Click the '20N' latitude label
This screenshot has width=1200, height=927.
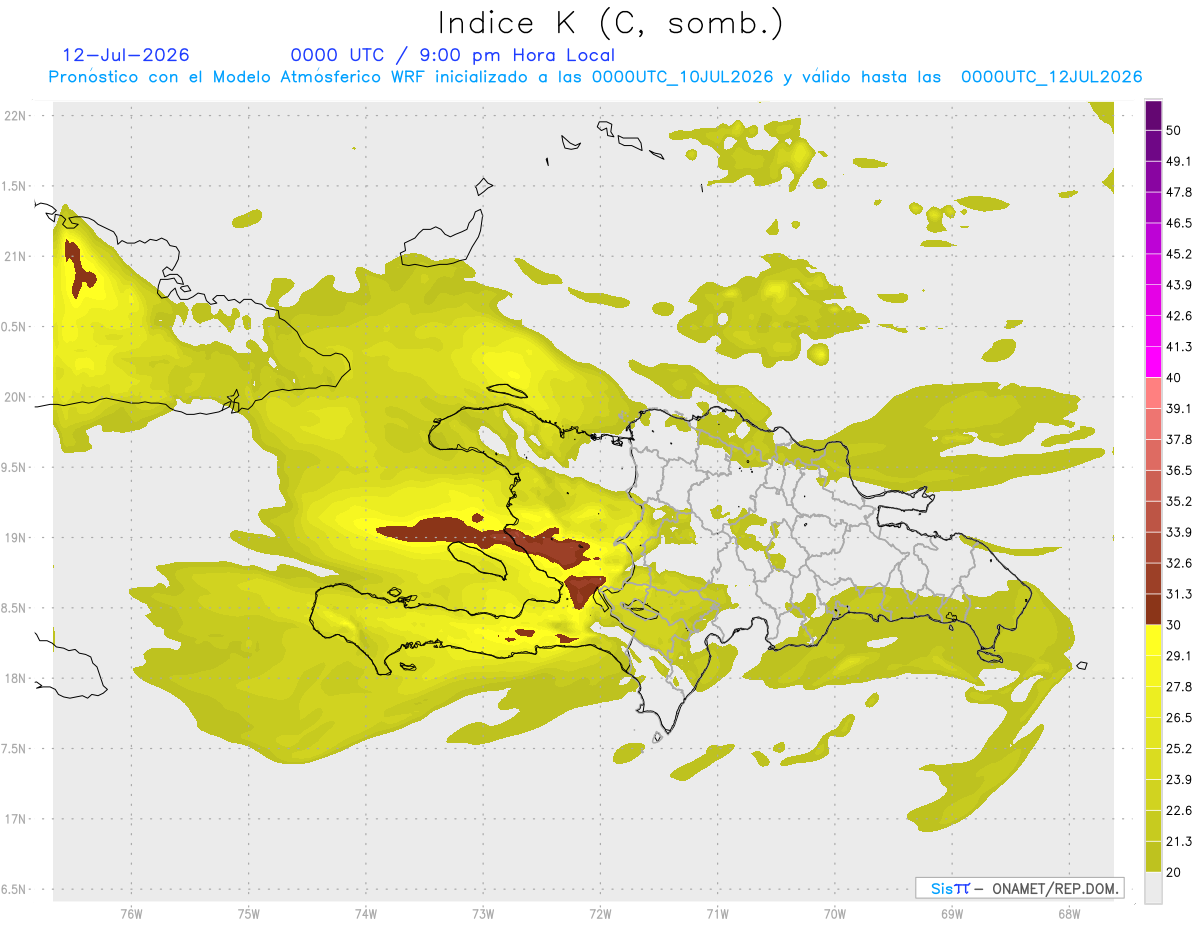click(16, 397)
